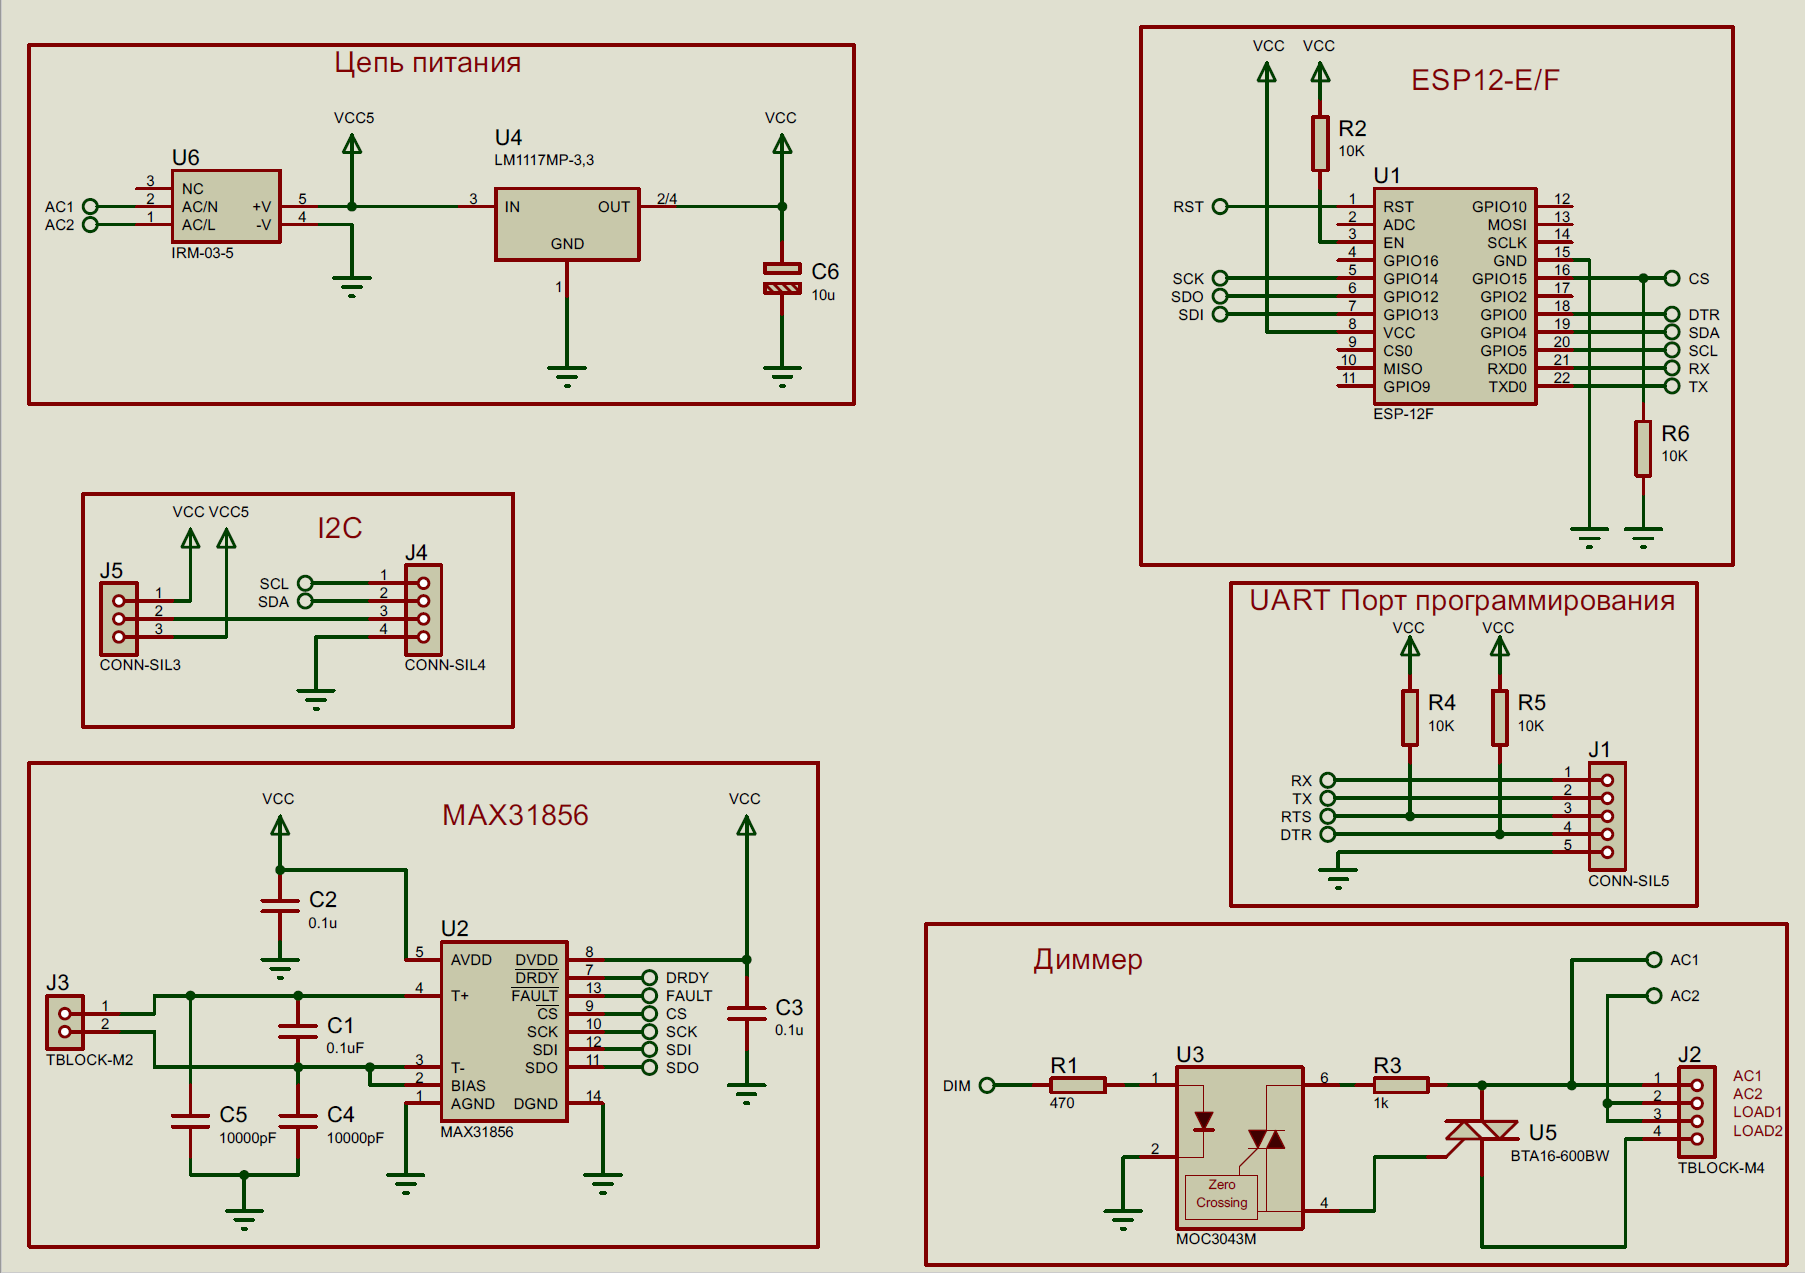Image resolution: width=1805 pixels, height=1273 pixels.
Task: Click the 'ESP-12F' part label
Action: [1404, 414]
